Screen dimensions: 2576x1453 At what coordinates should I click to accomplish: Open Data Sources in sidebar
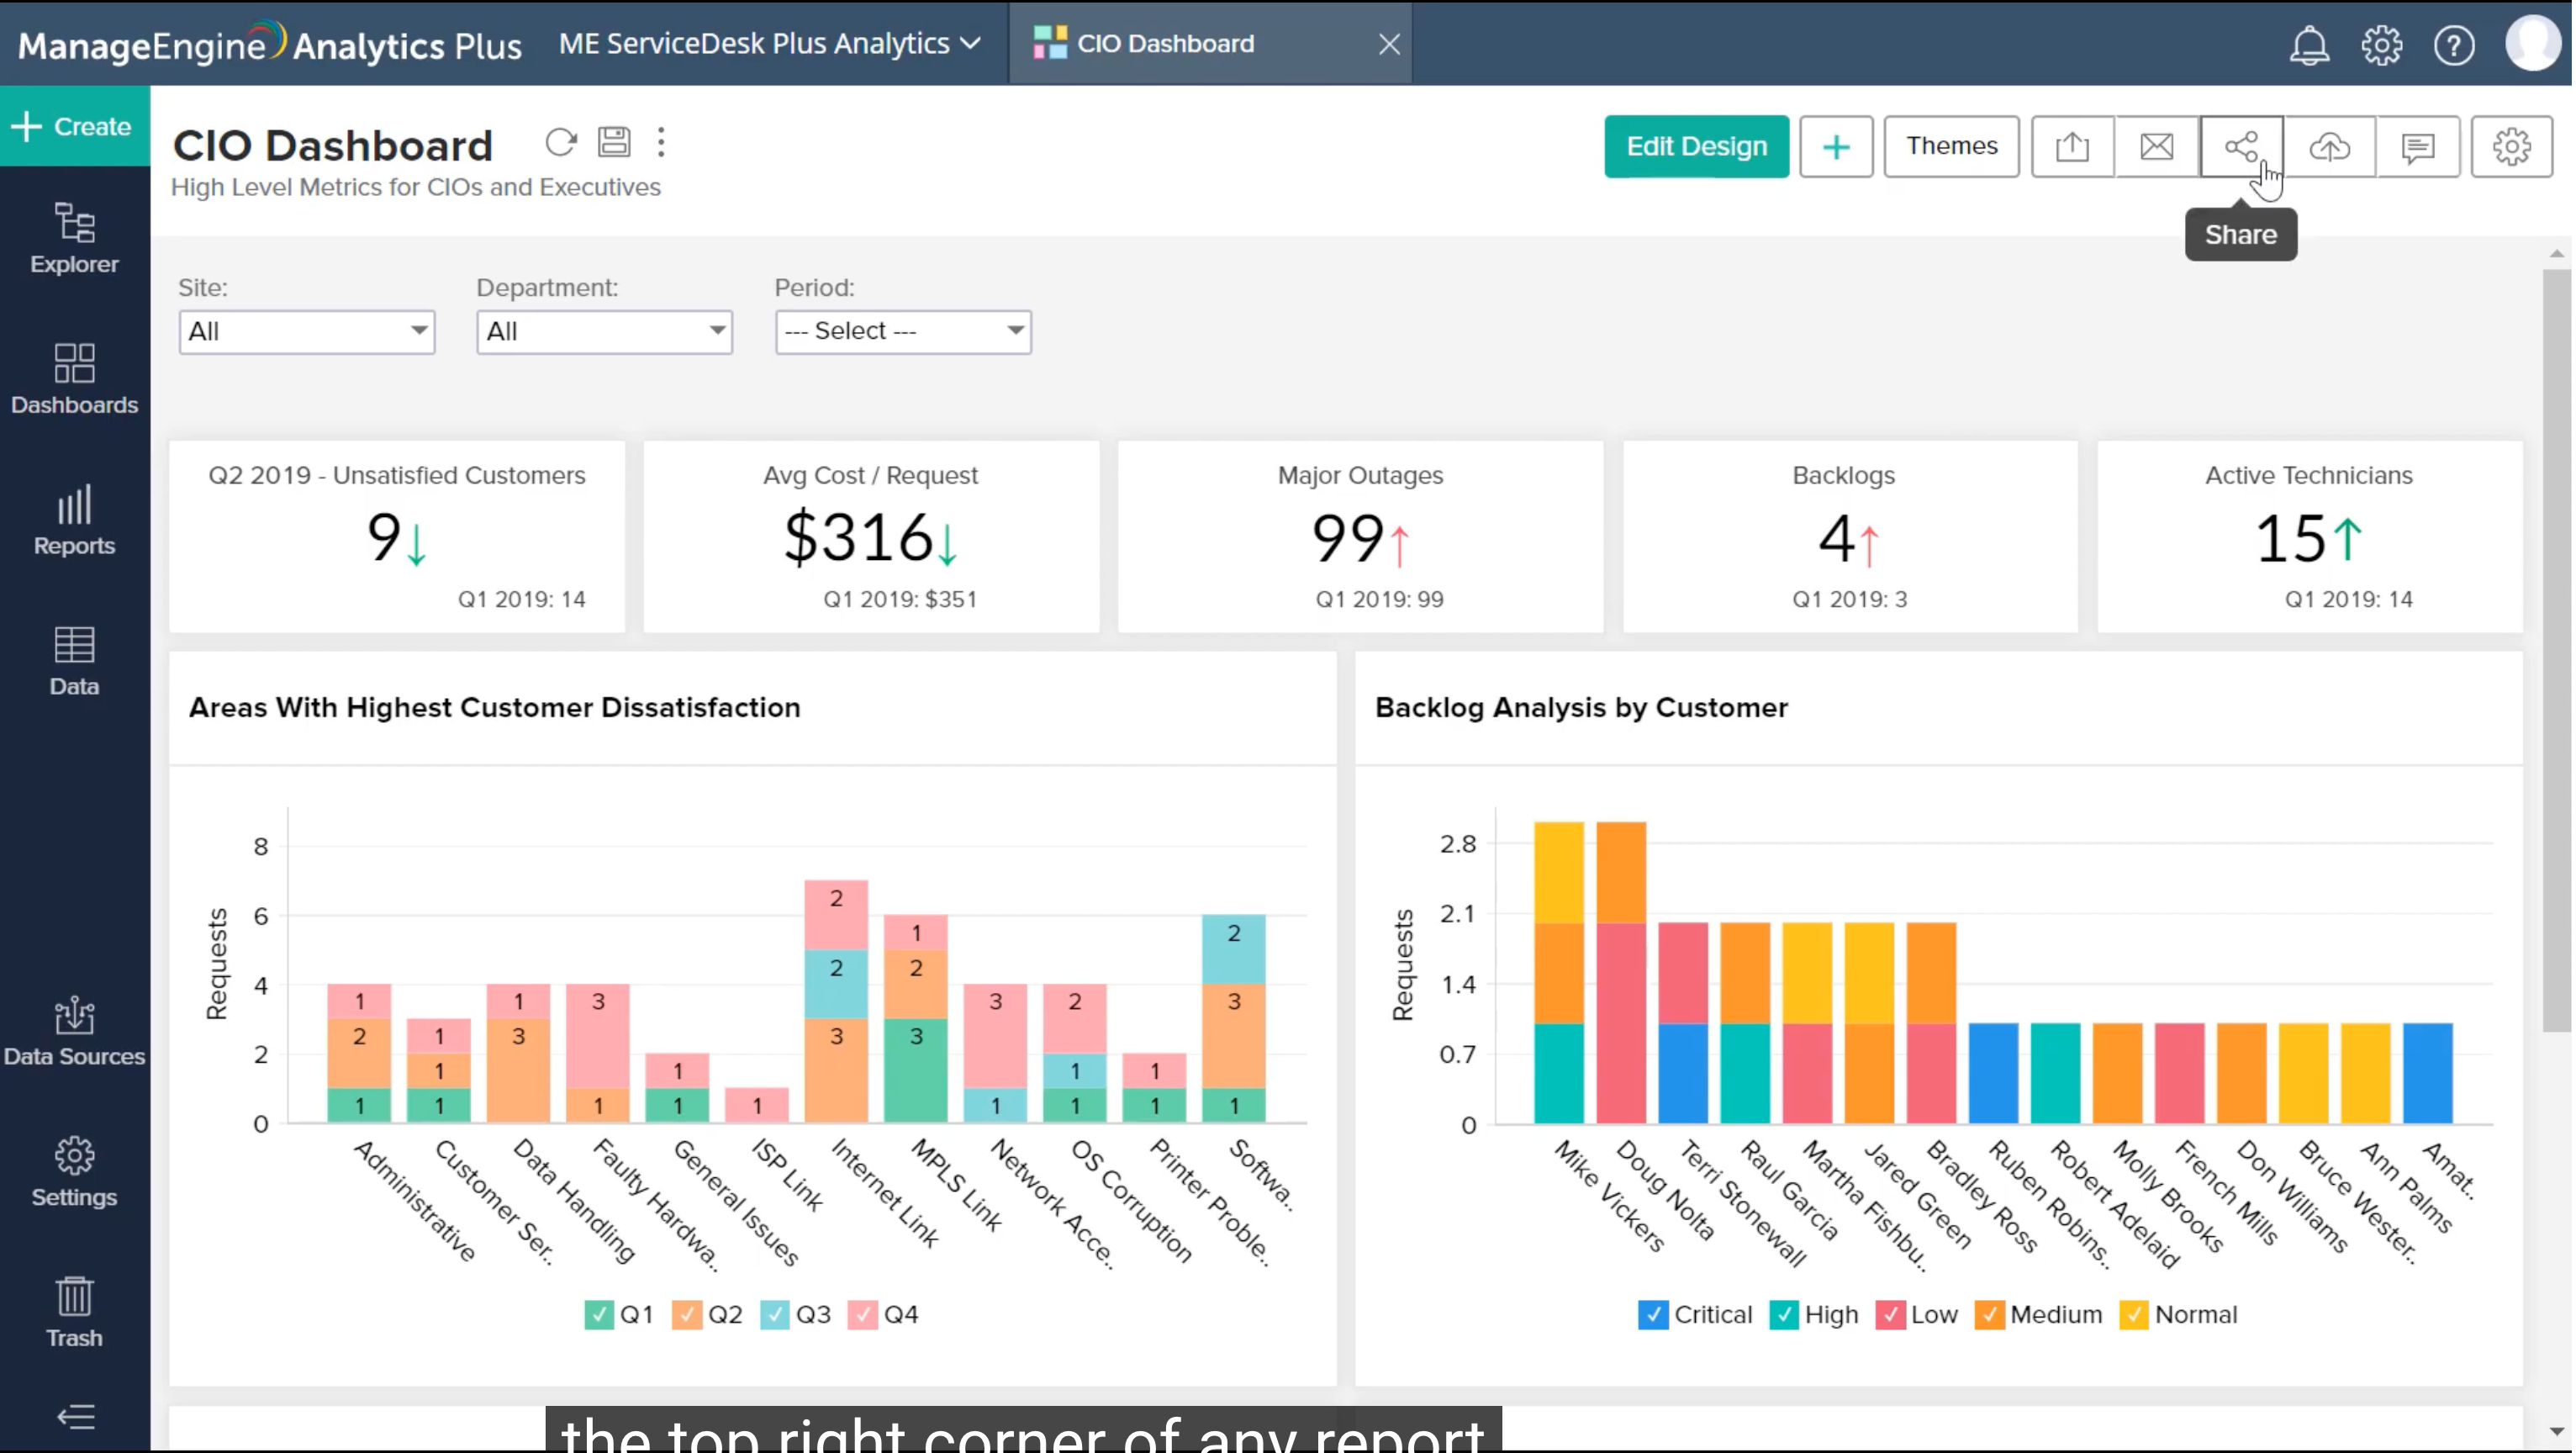(74, 1032)
